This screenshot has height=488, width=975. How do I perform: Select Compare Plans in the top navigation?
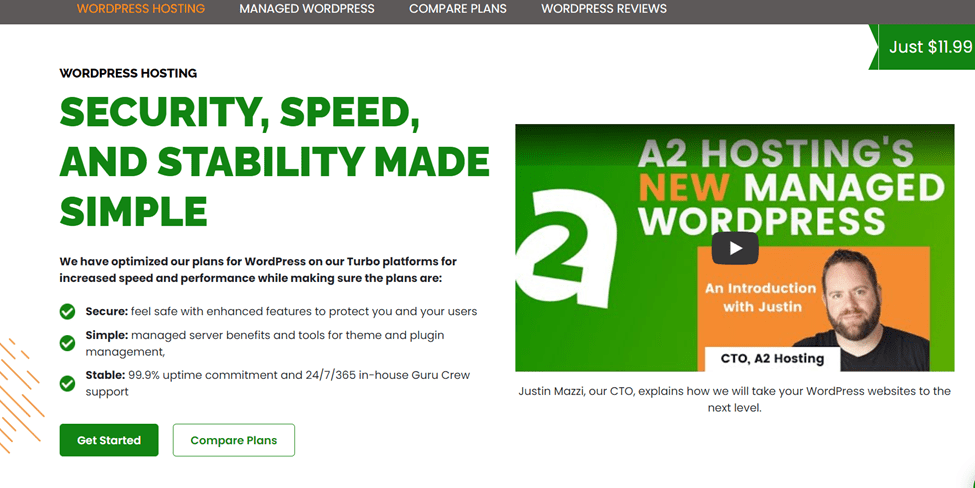click(458, 9)
